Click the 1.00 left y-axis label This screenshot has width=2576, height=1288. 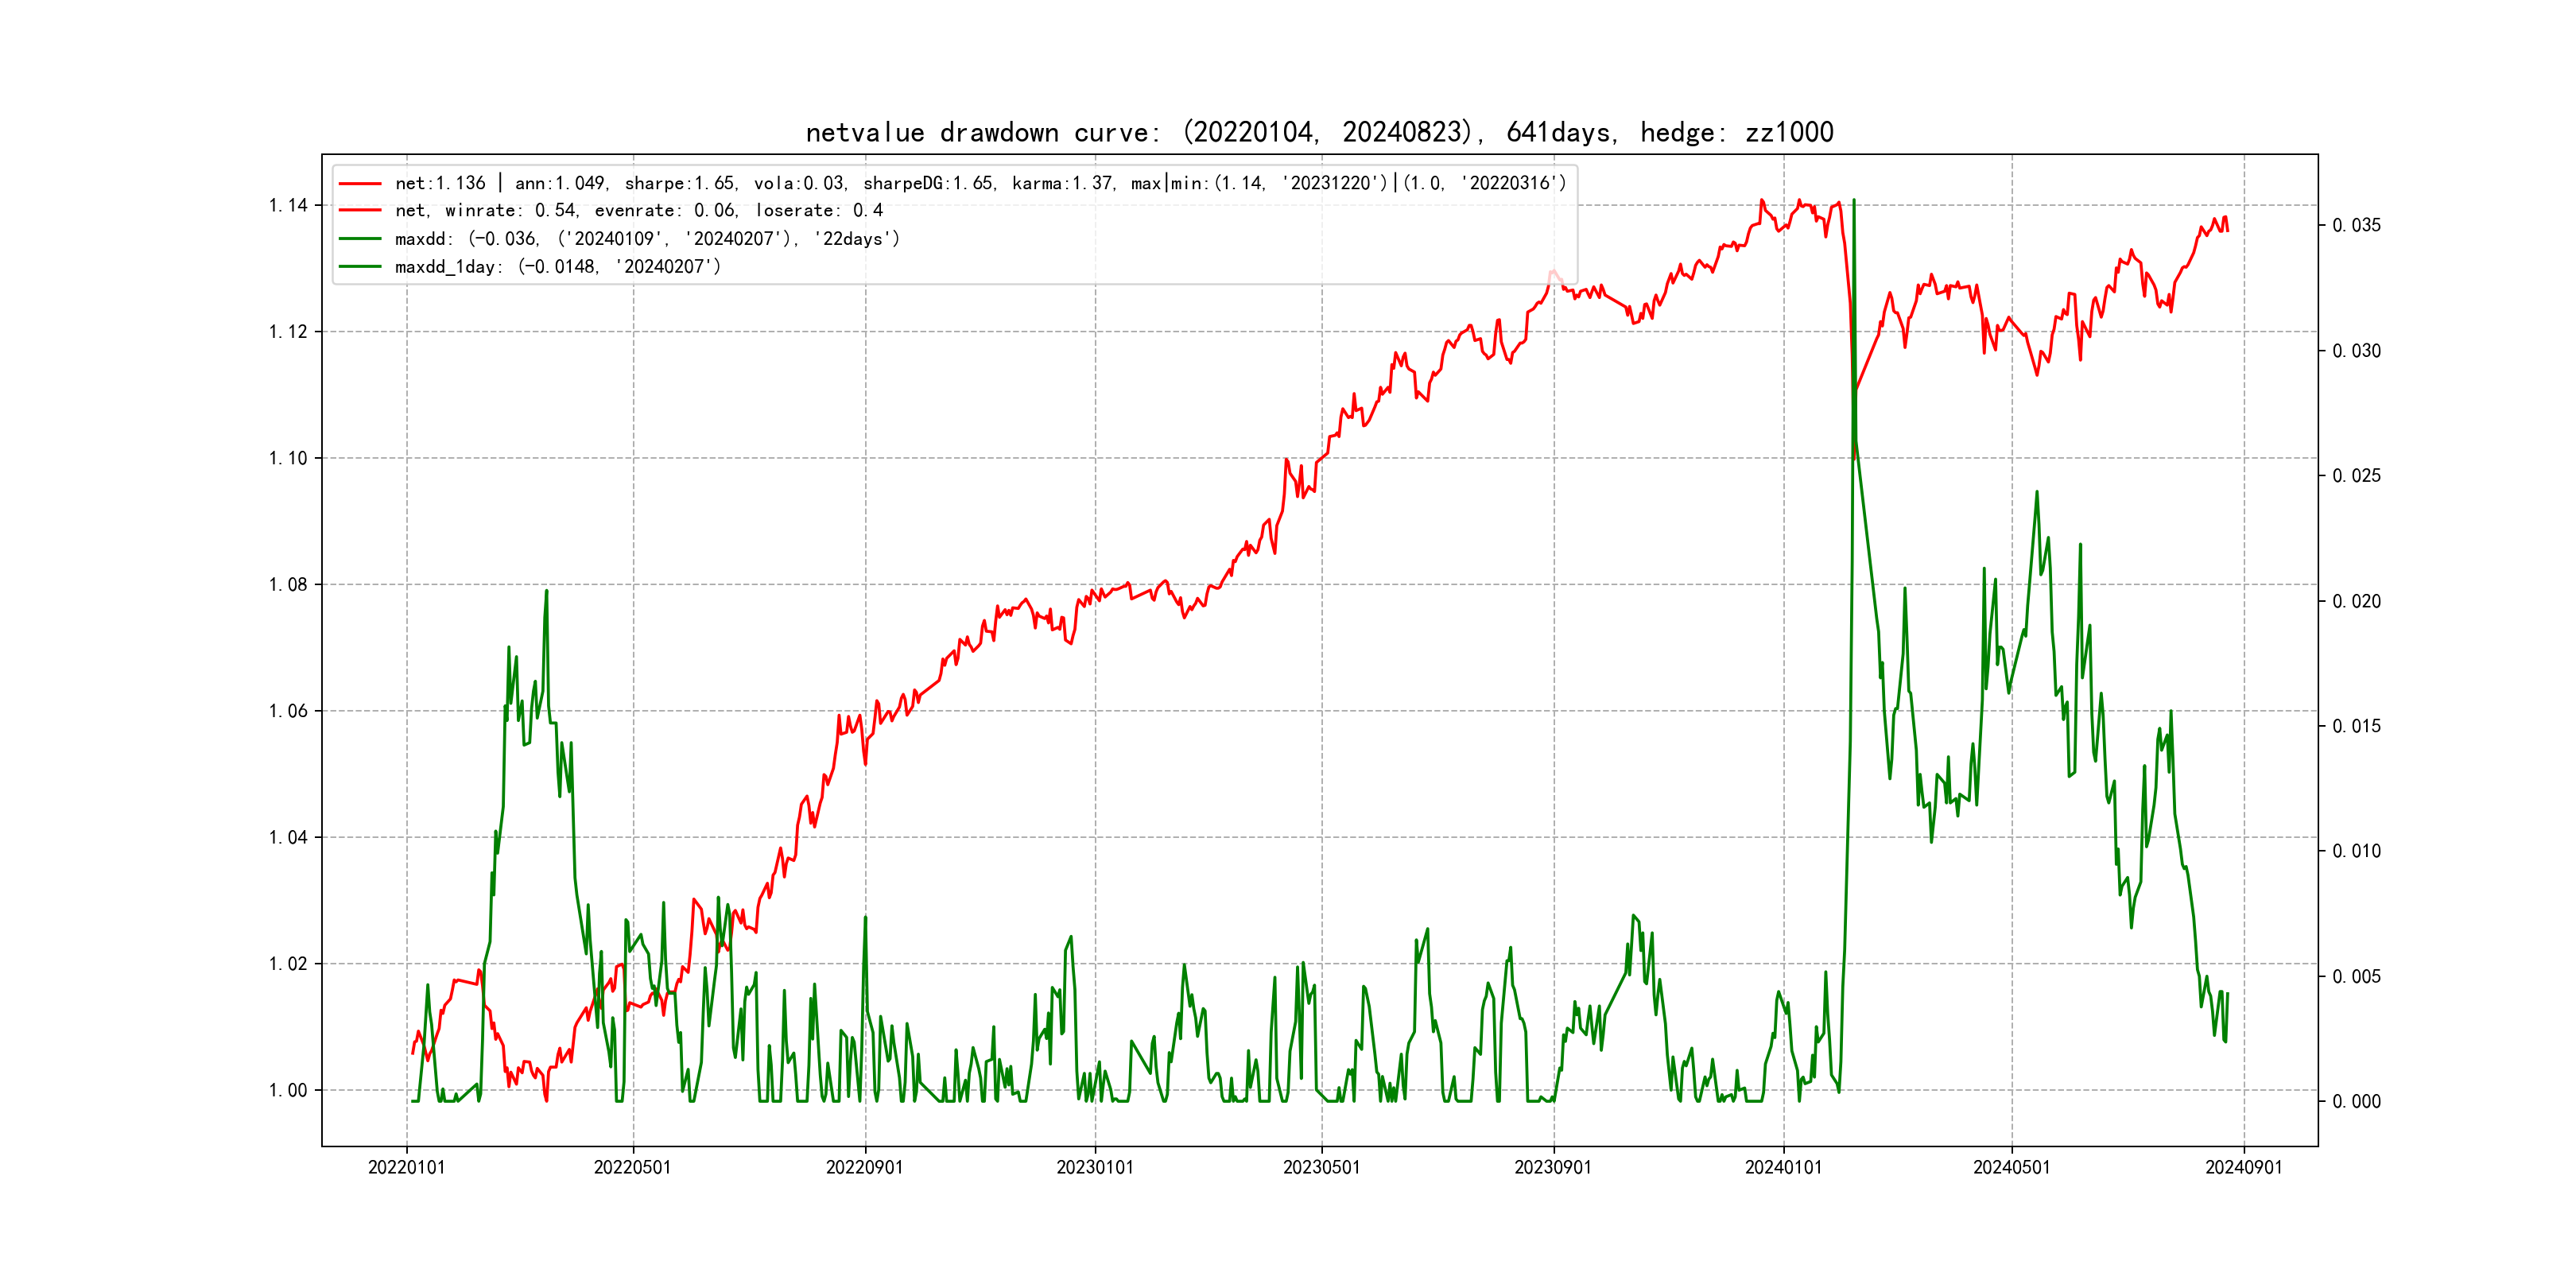(288, 1090)
